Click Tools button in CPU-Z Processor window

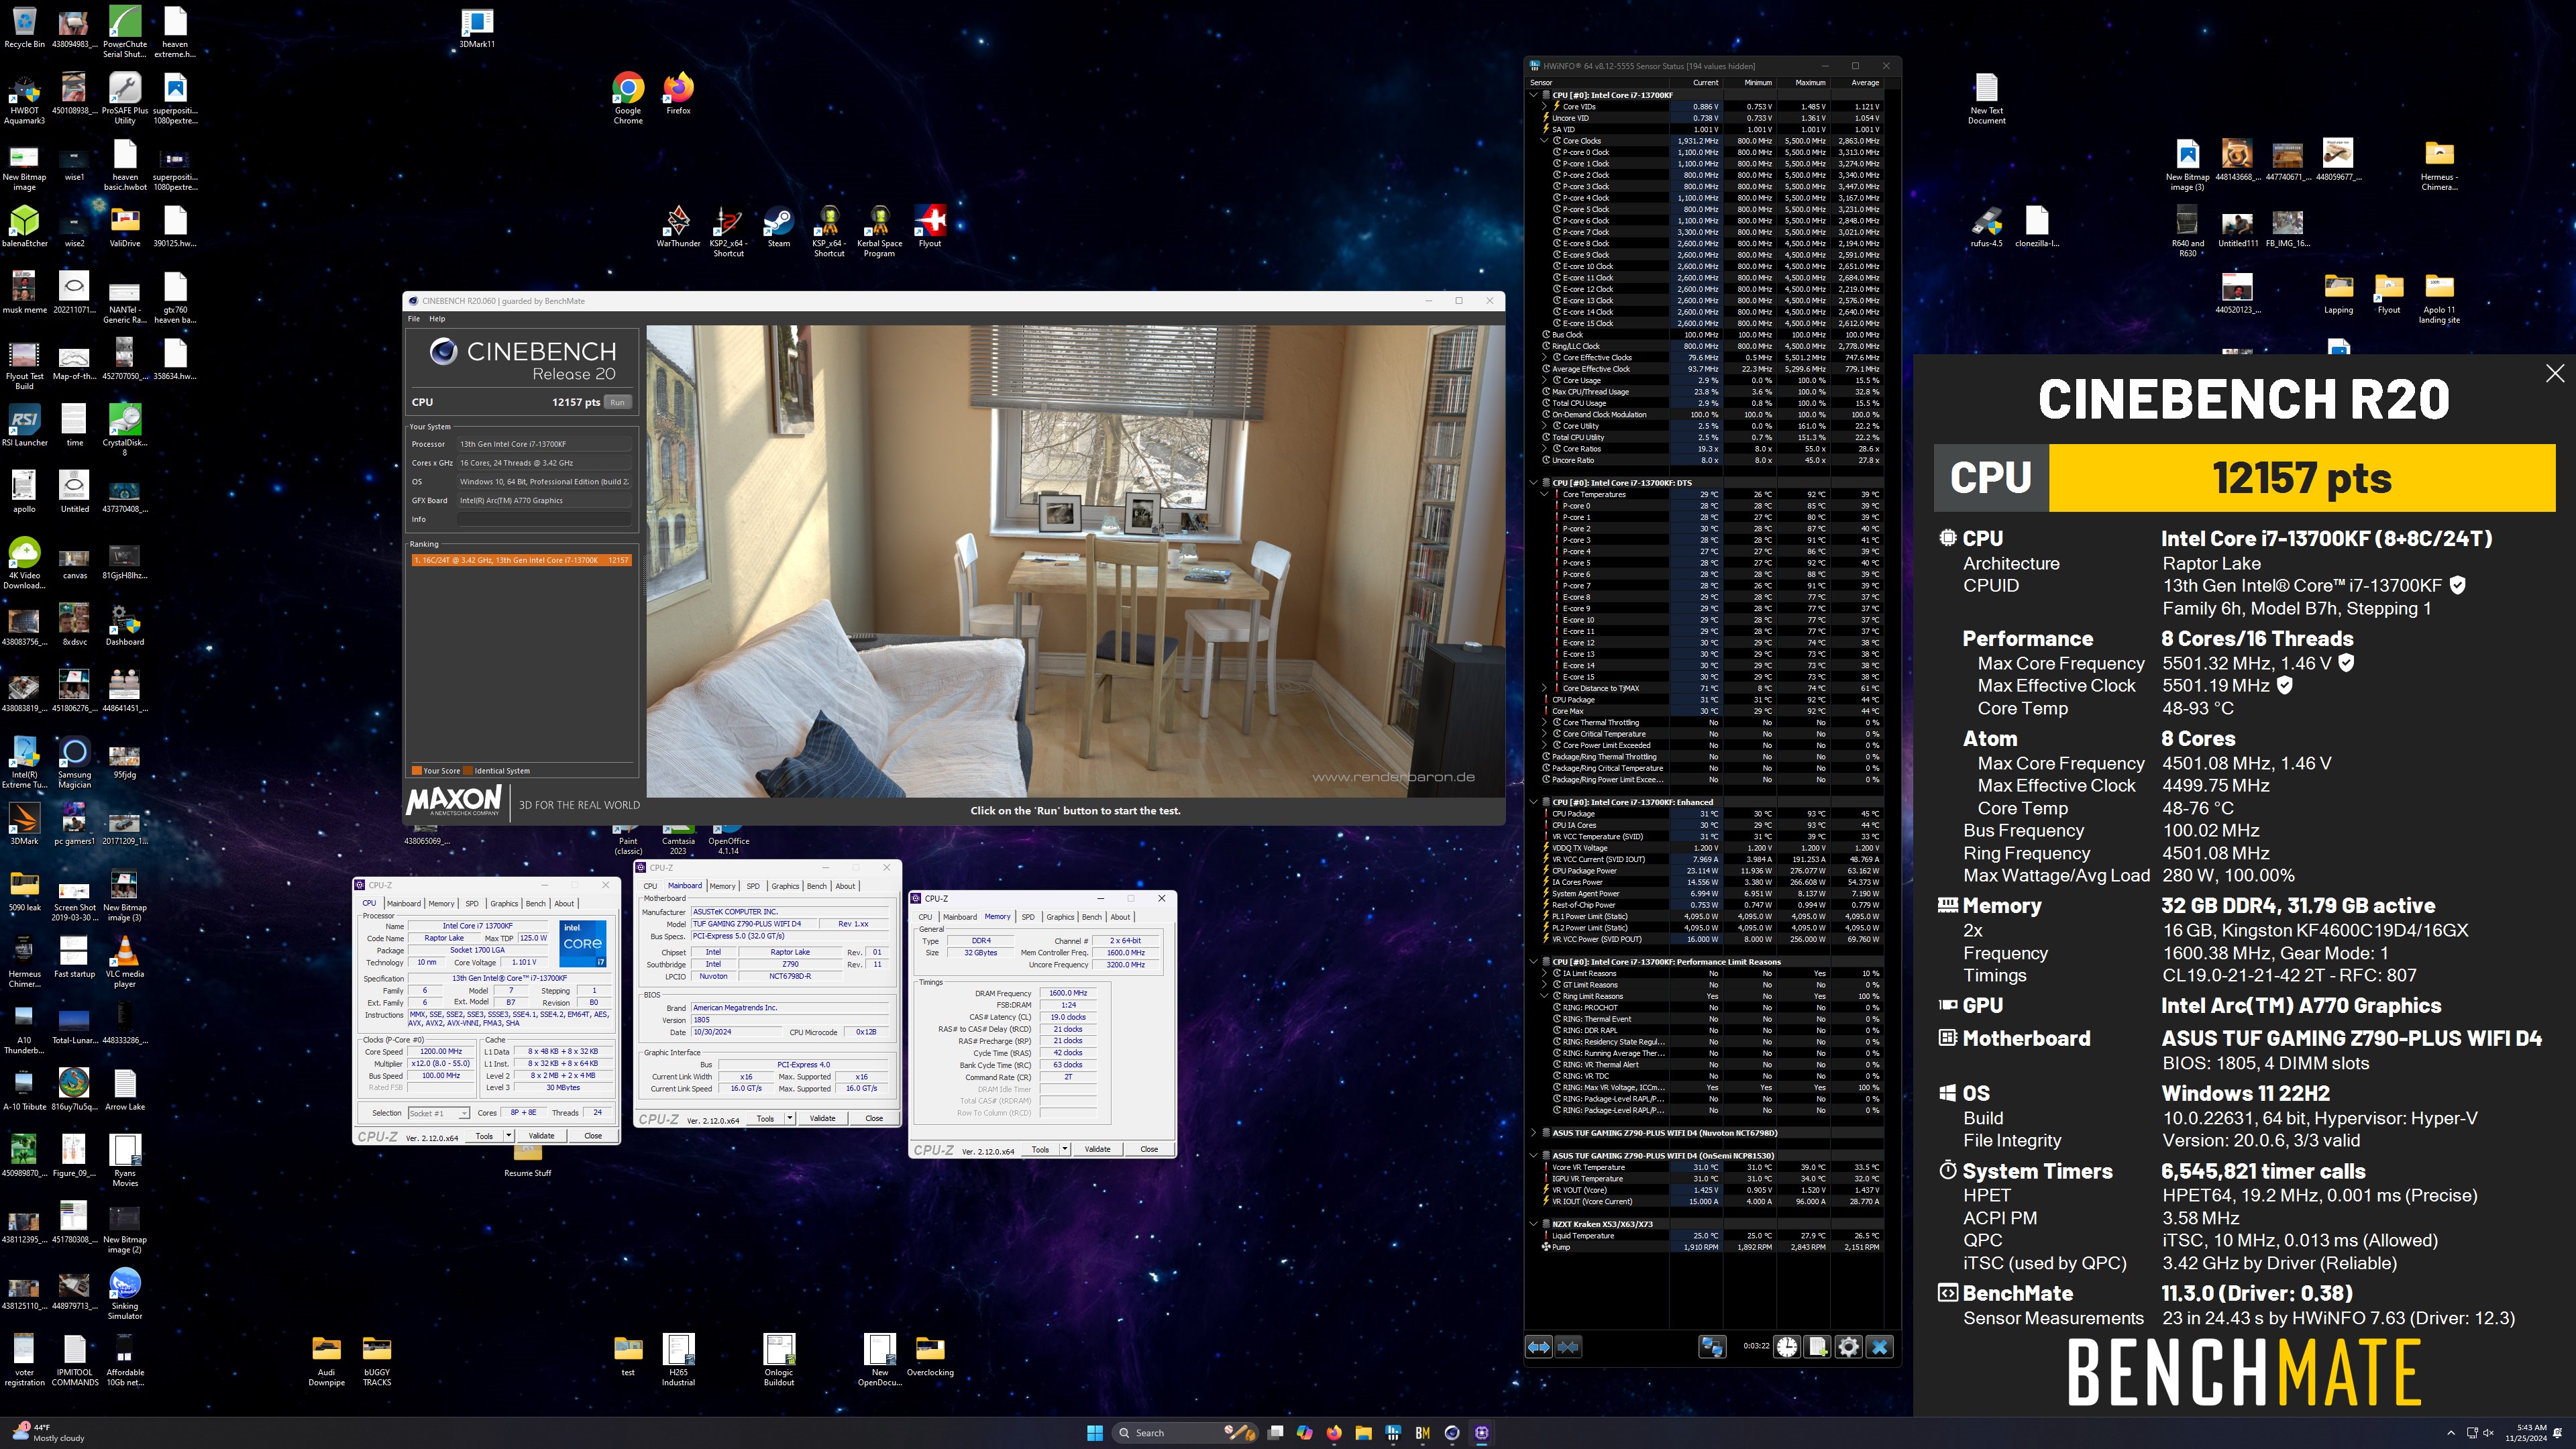484,1136
